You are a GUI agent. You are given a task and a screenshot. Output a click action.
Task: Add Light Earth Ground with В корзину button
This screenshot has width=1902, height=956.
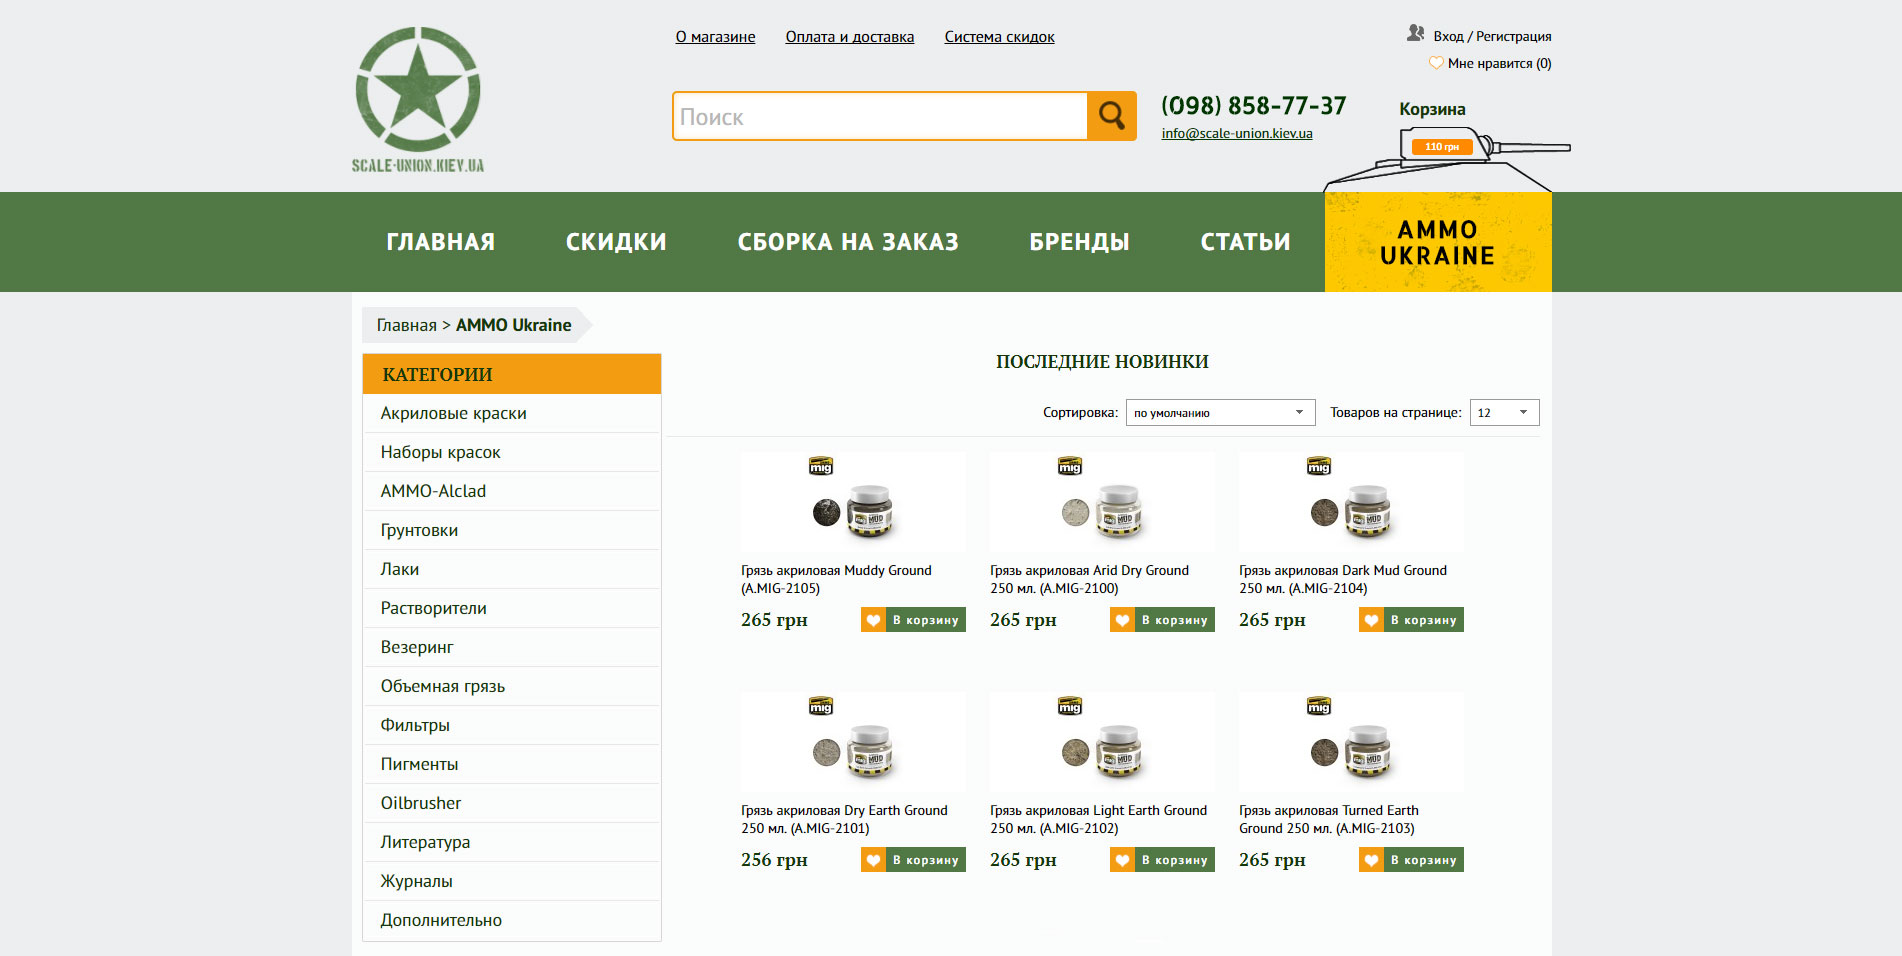[1174, 860]
